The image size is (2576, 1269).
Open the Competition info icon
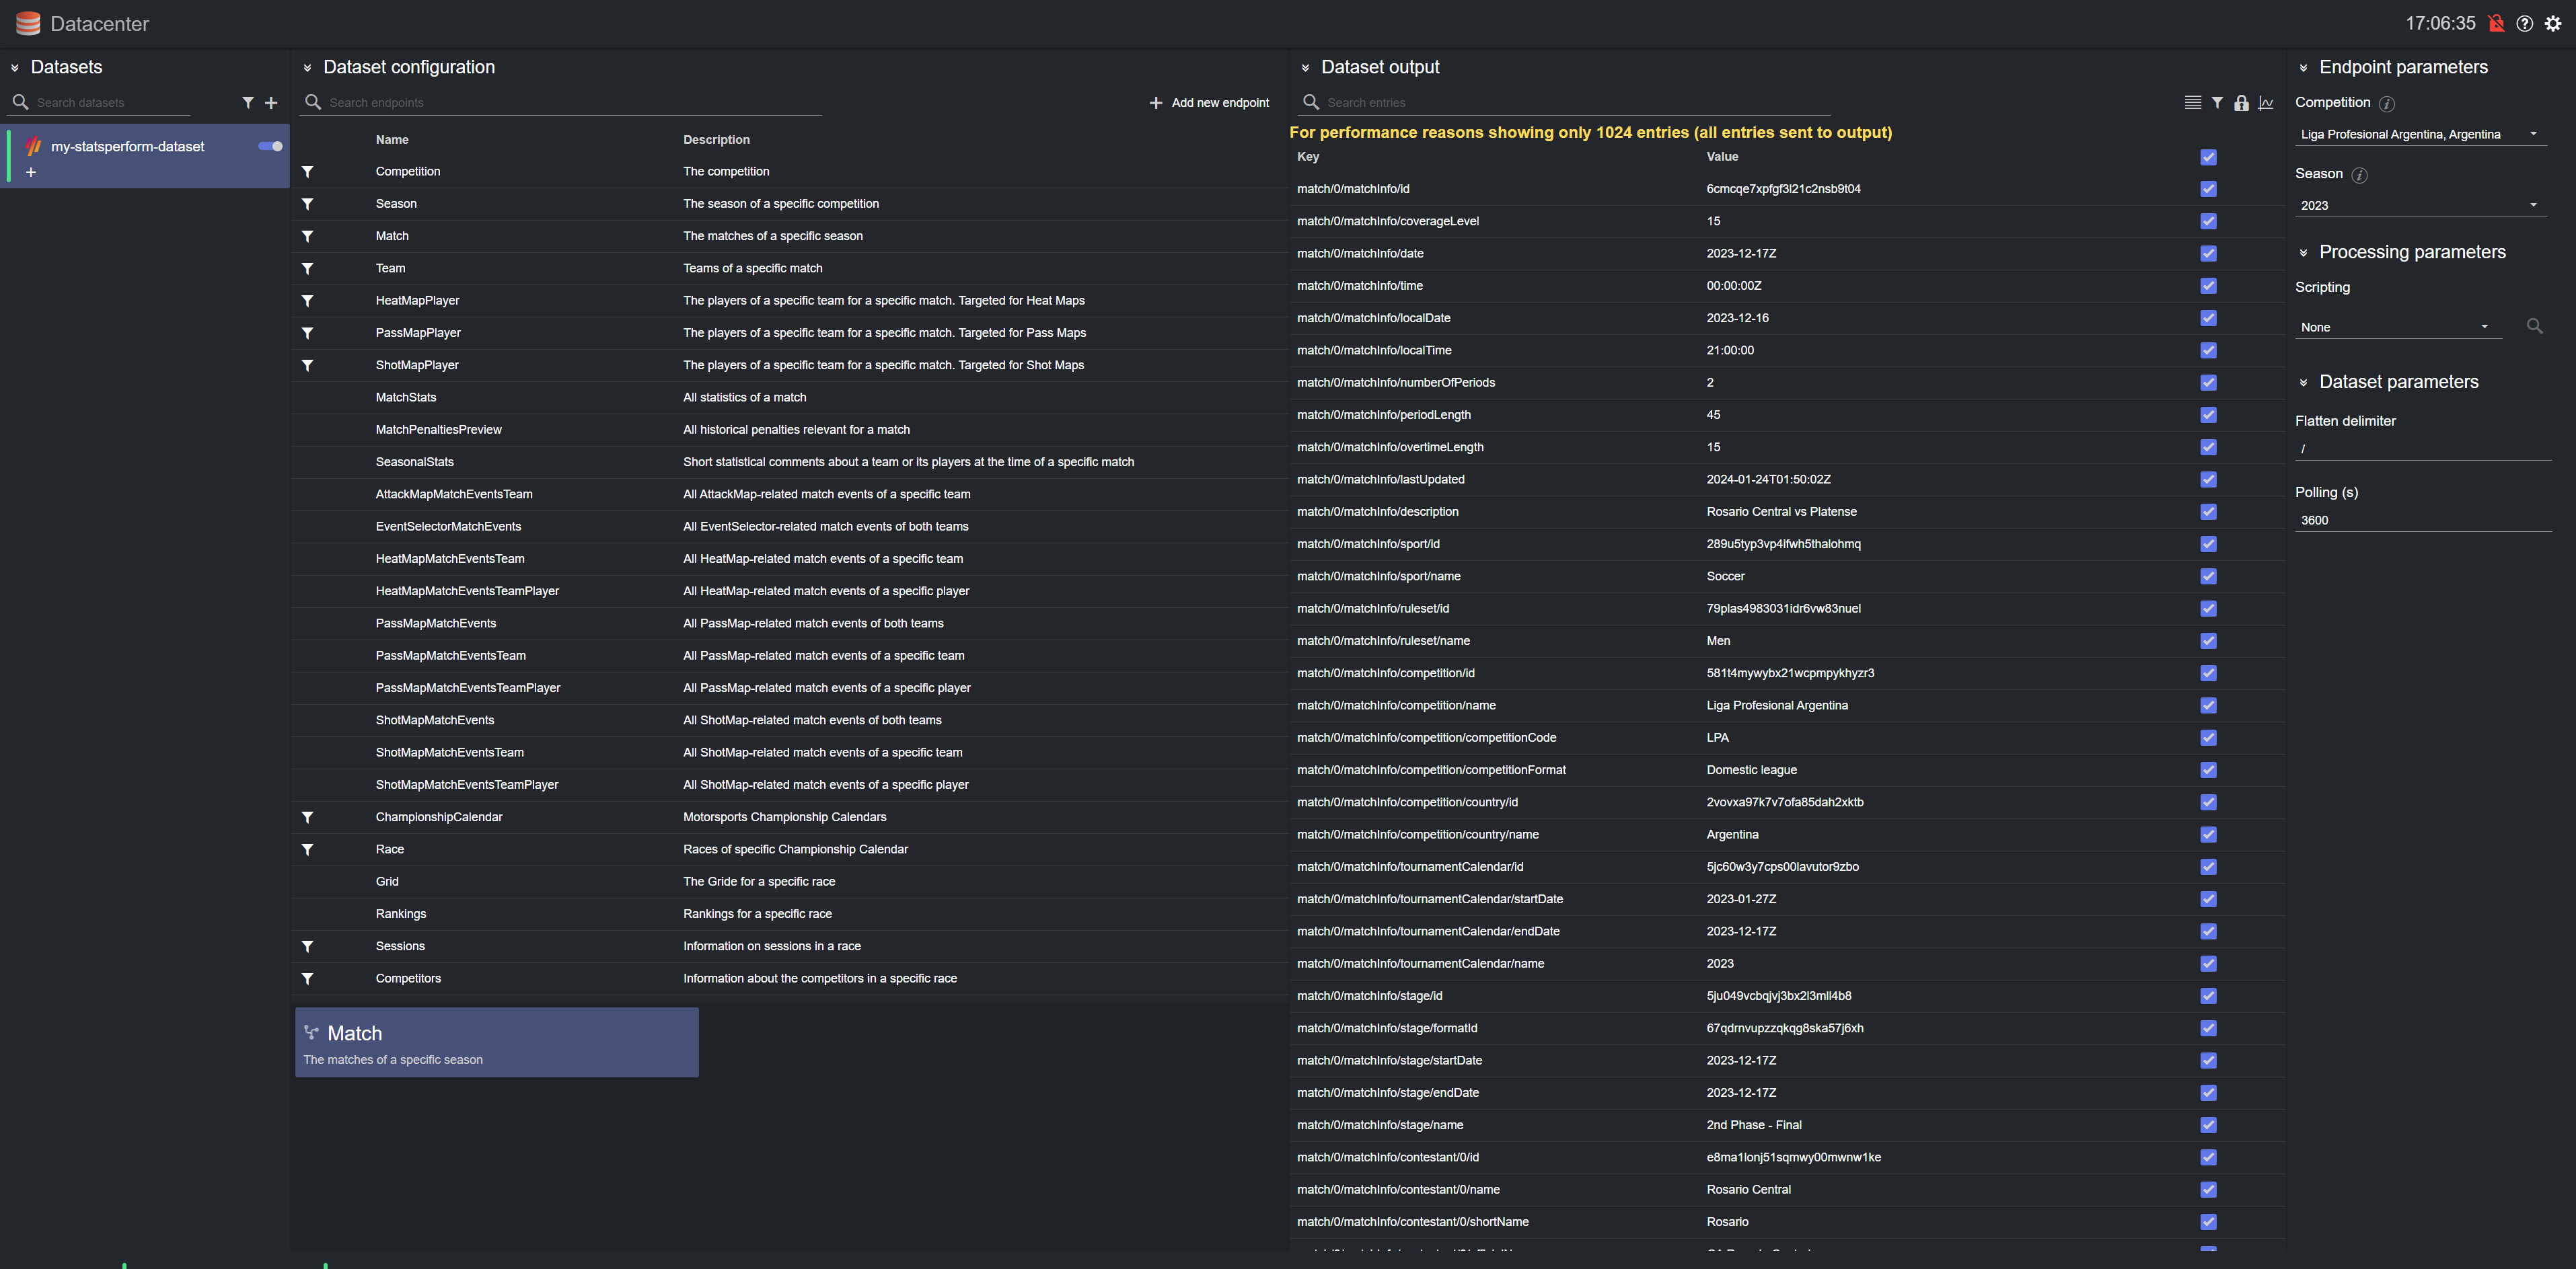click(2387, 104)
